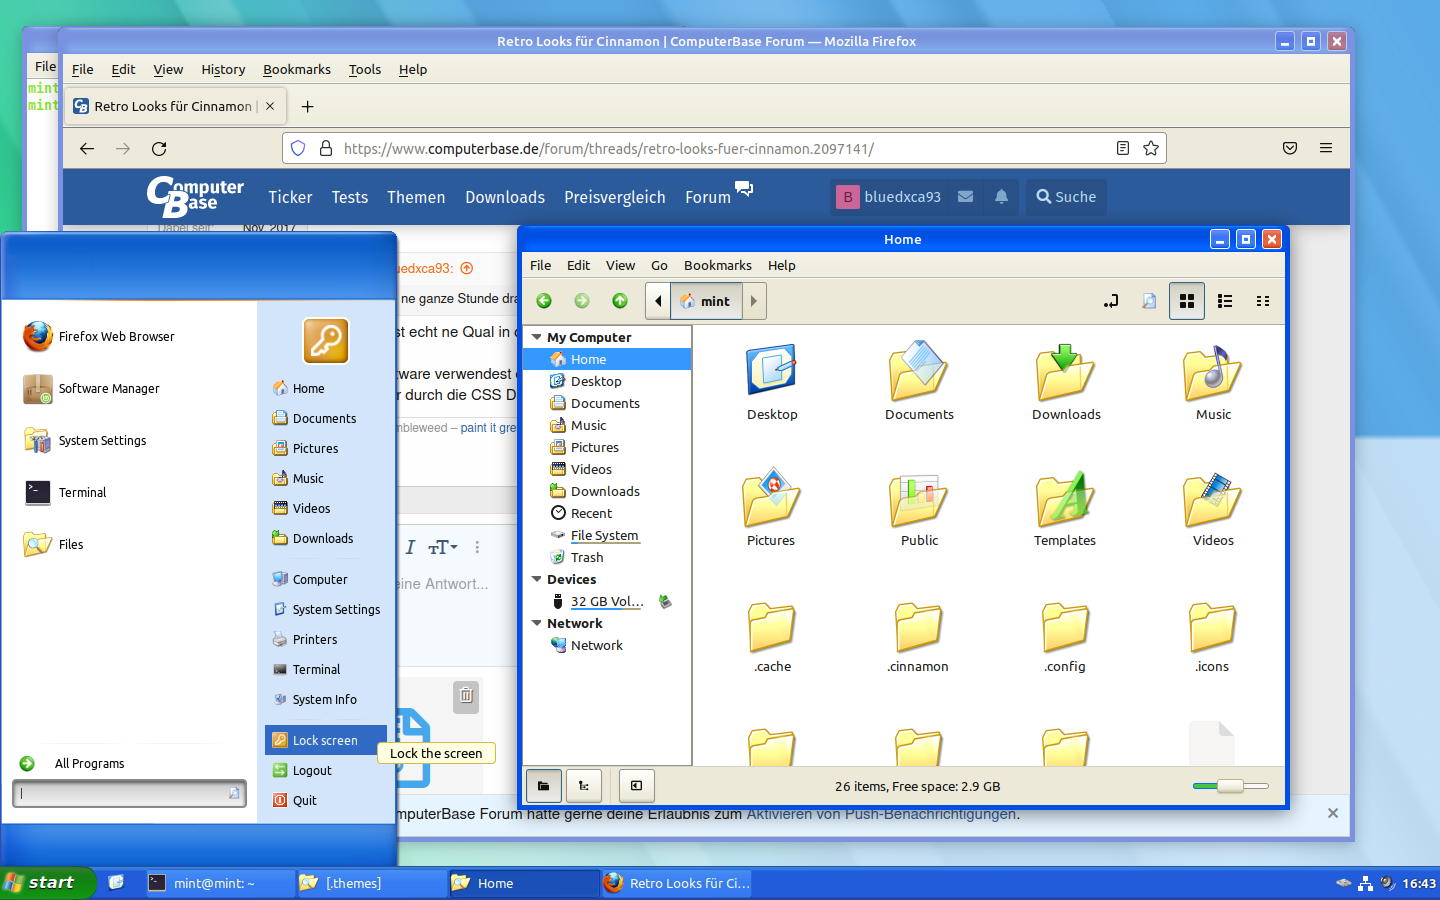This screenshot has height=900, width=1440.
Task: Open Suche search on ComputerBase
Action: 1066,197
